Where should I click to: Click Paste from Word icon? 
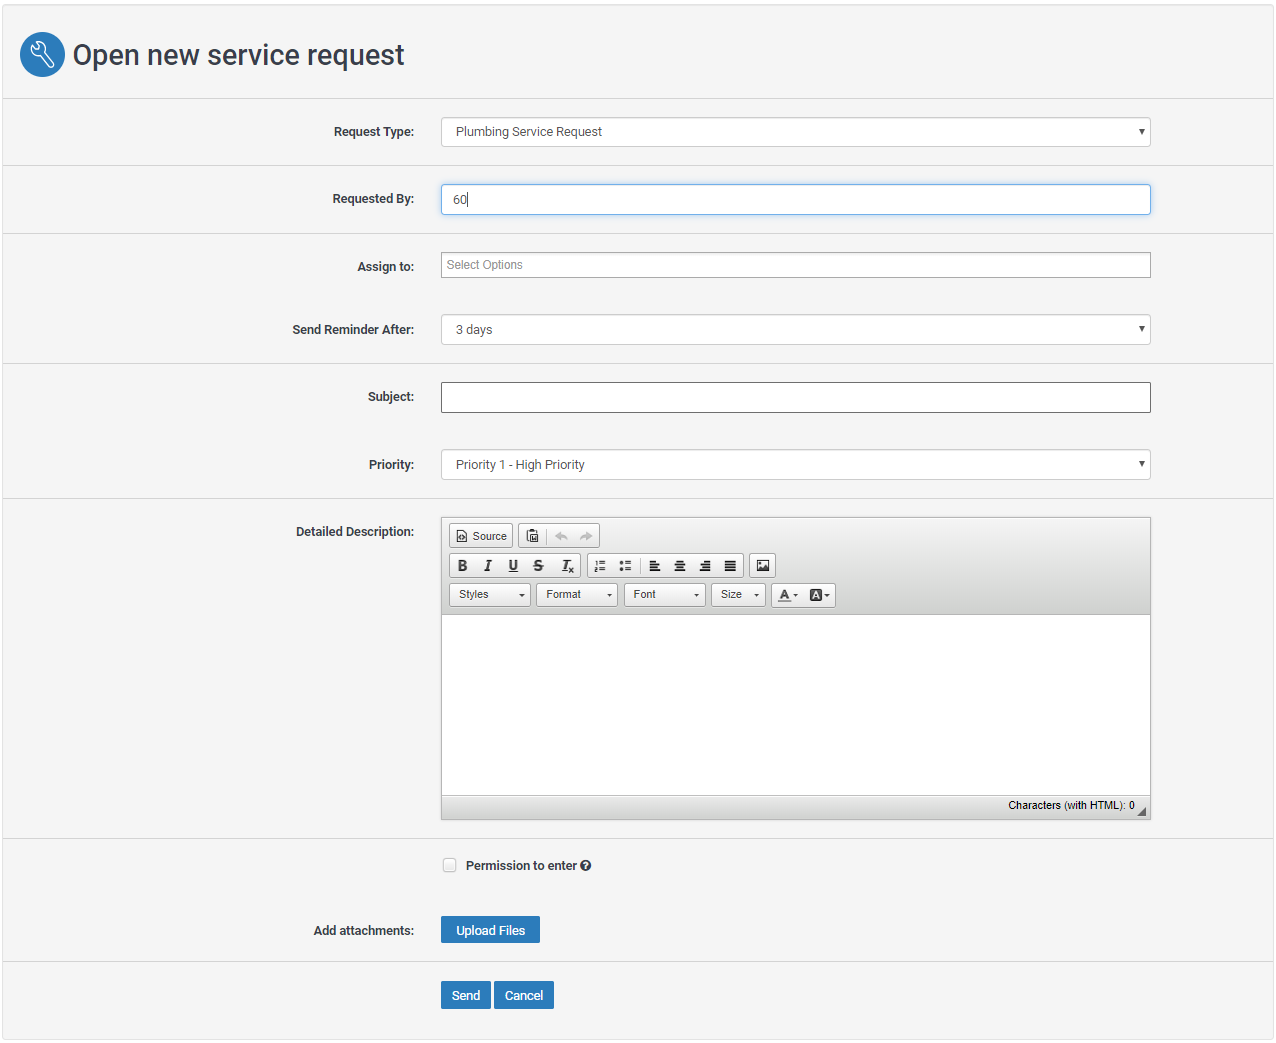pos(533,536)
